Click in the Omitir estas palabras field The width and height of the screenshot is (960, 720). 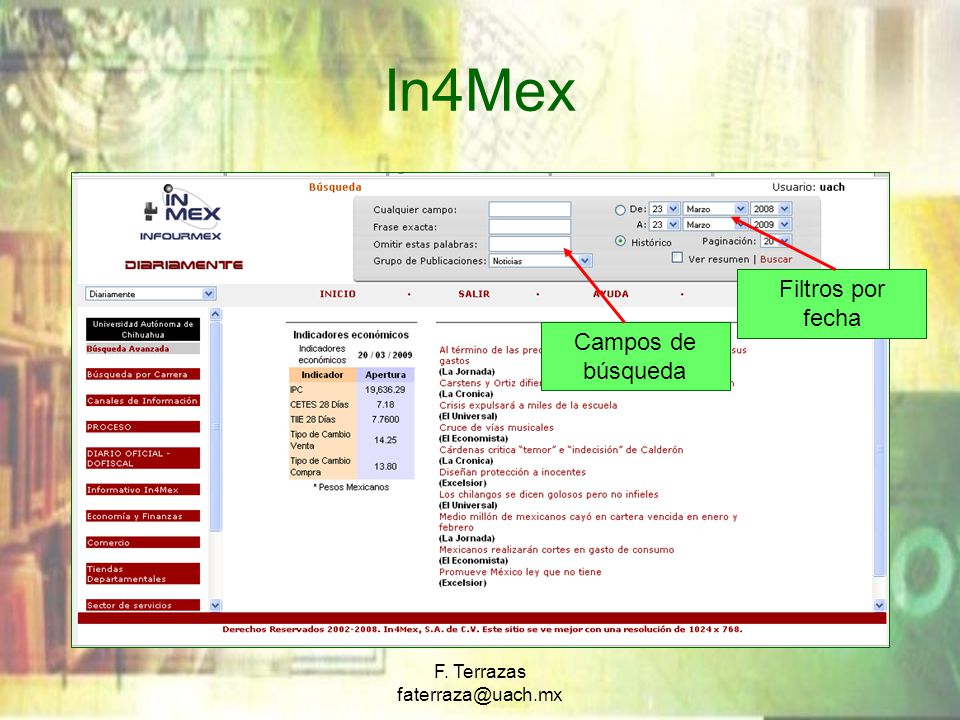pyautogui.click(x=530, y=244)
